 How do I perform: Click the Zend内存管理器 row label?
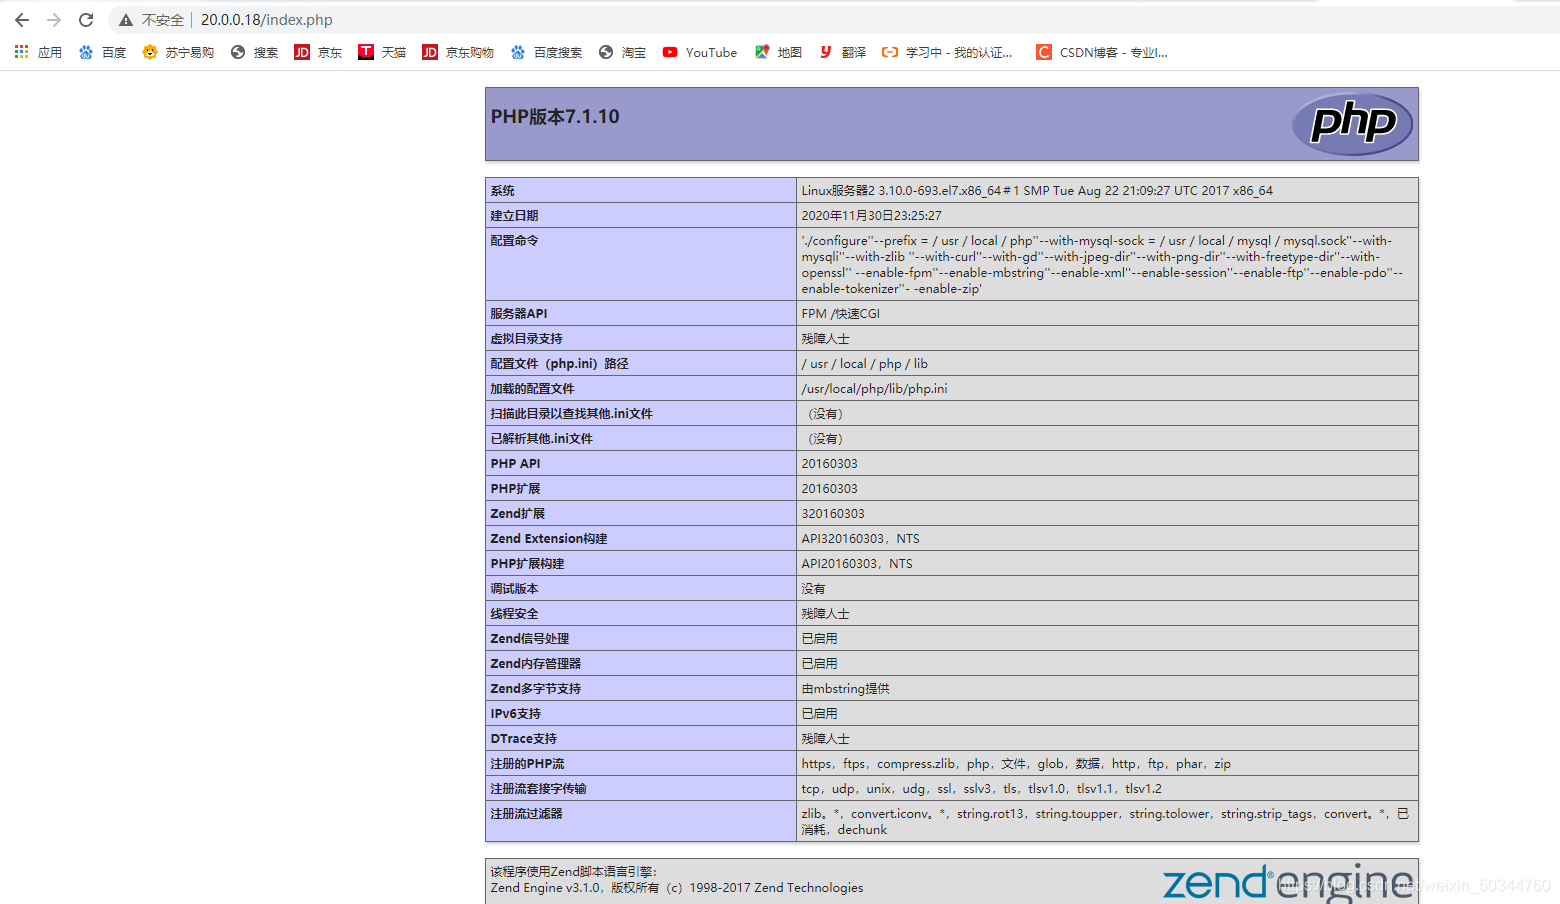tap(535, 663)
